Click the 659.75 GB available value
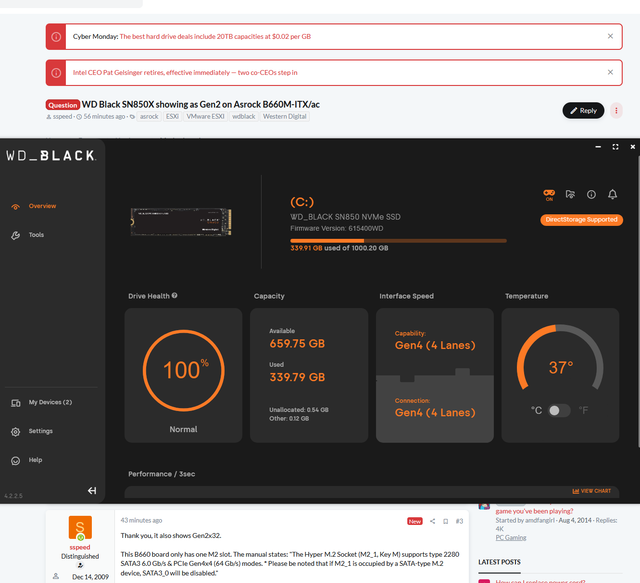 pyautogui.click(x=297, y=344)
